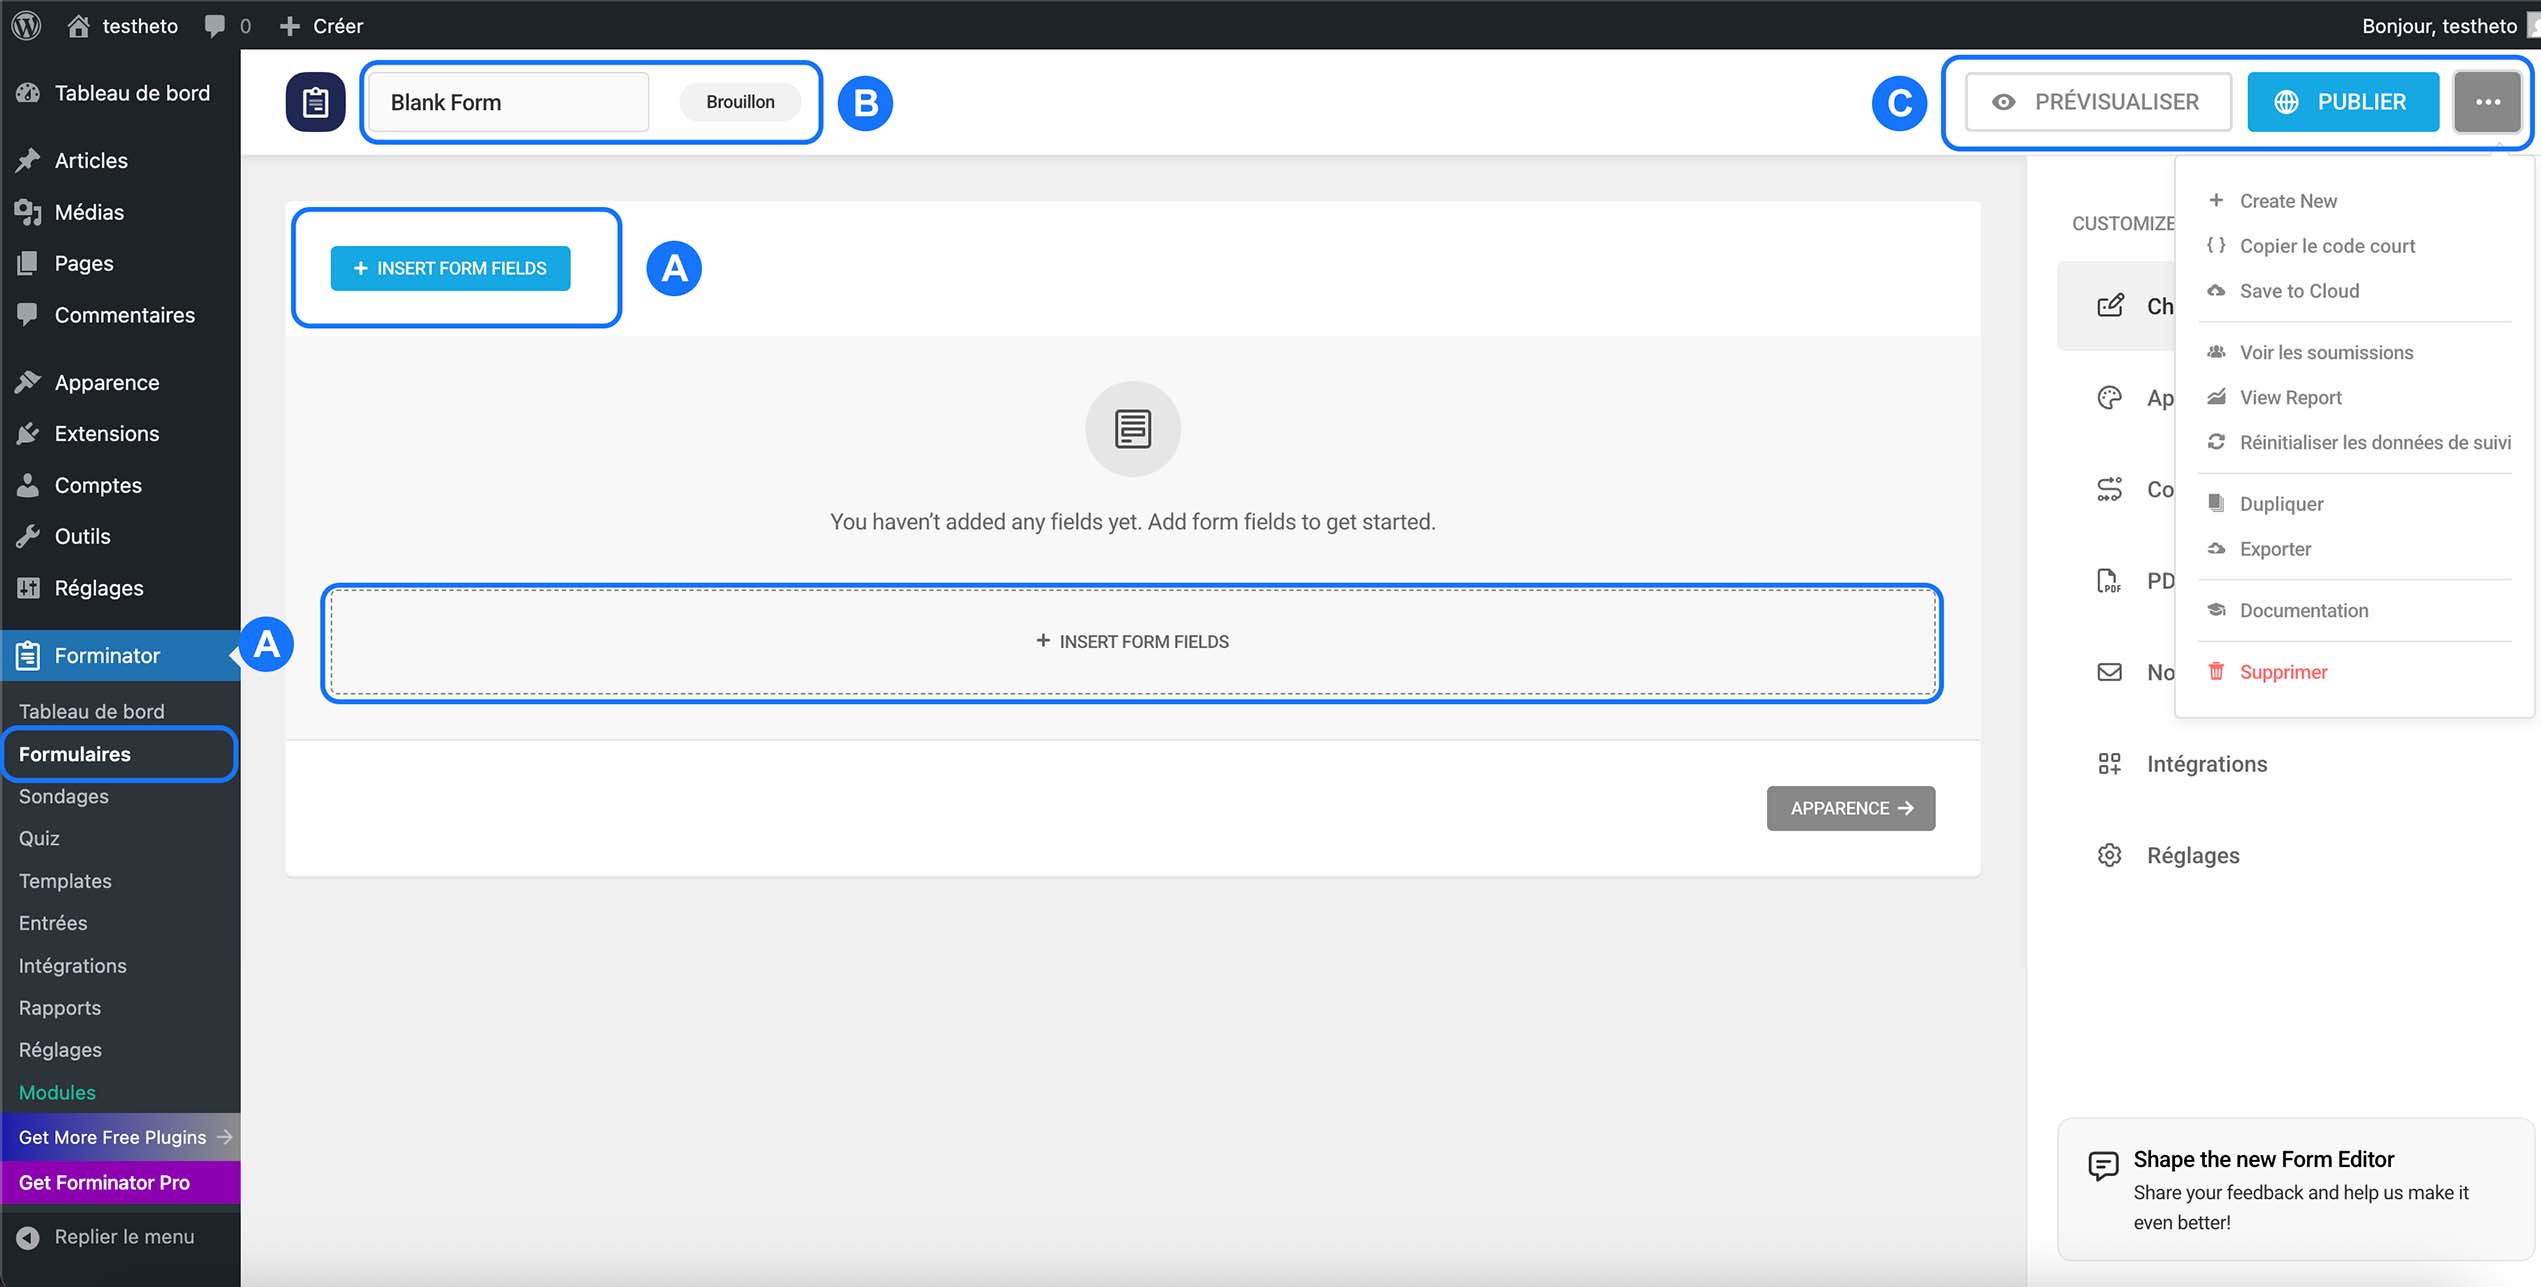This screenshot has height=1287, width=2541.
Task: Click the WordPress logo in admin bar
Action: click(25, 25)
